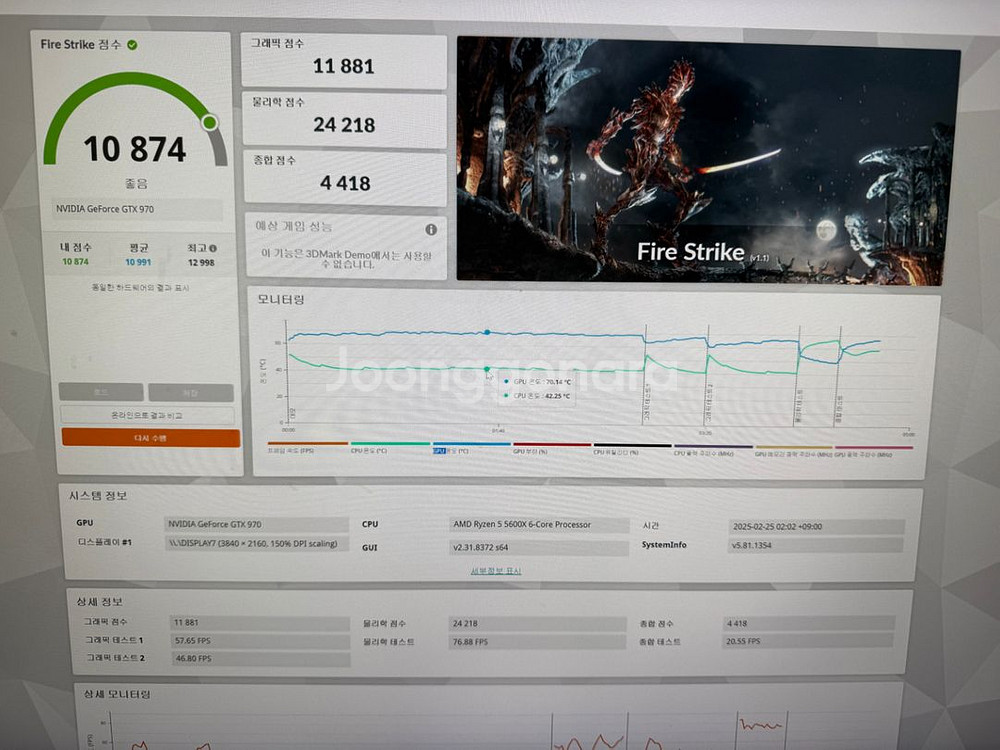Viewport: 1000px width, 750px height.
Task: Click the info icon in 예상 게임 성능 panel
Action: [x=431, y=230]
